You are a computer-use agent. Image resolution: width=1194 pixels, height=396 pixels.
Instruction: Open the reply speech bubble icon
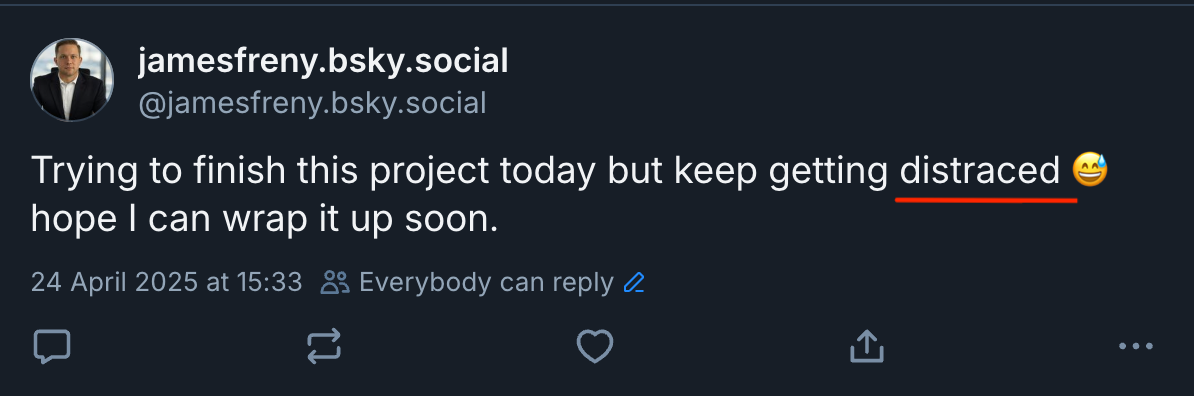52,347
